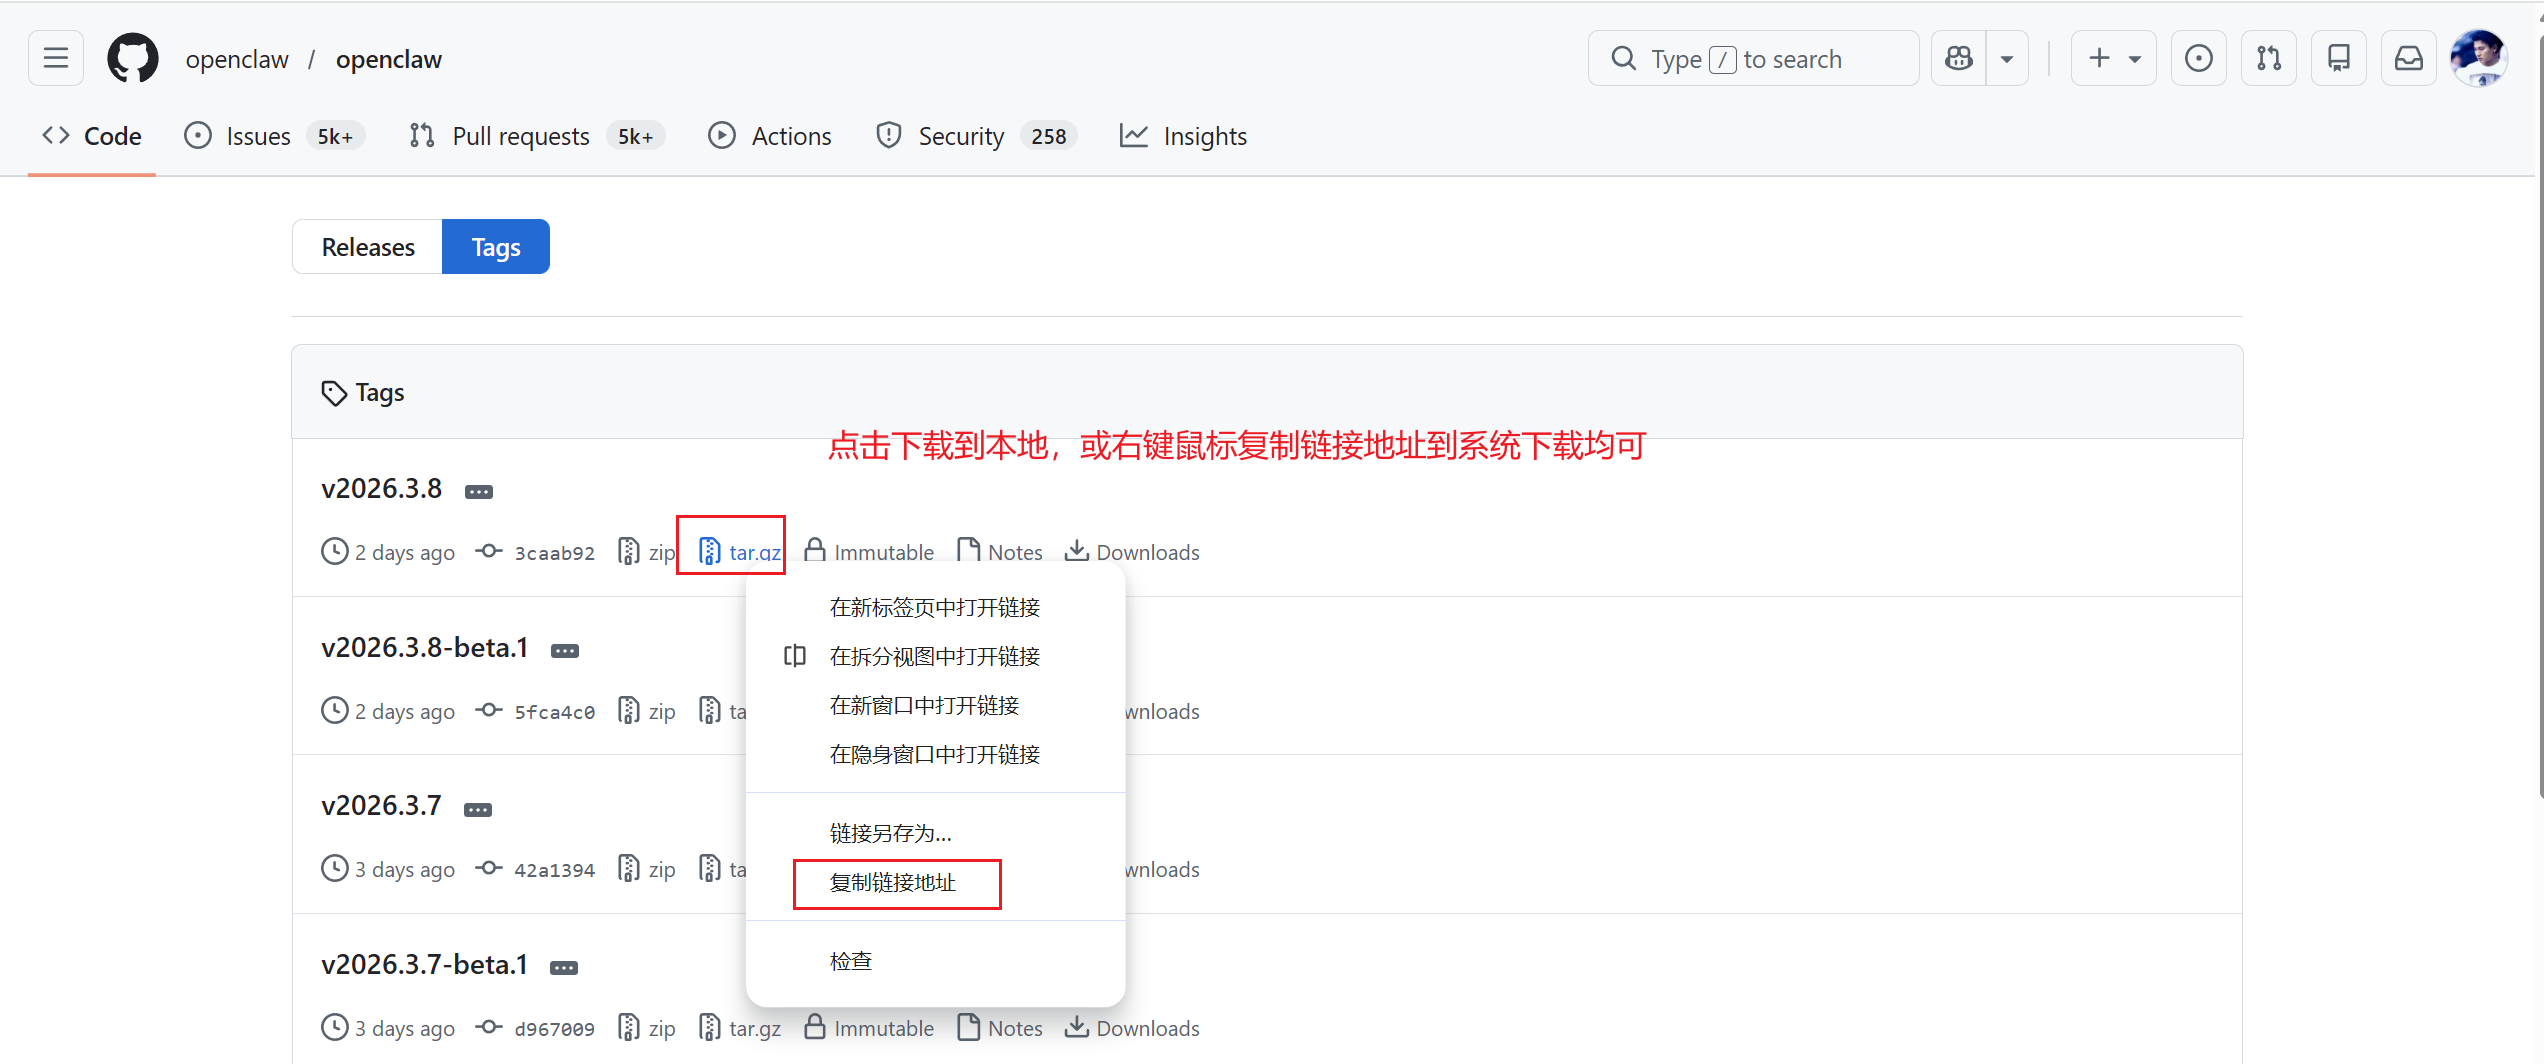This screenshot has width=2544, height=1064.
Task: Open the global navigation hamburger menu
Action: tap(55, 57)
